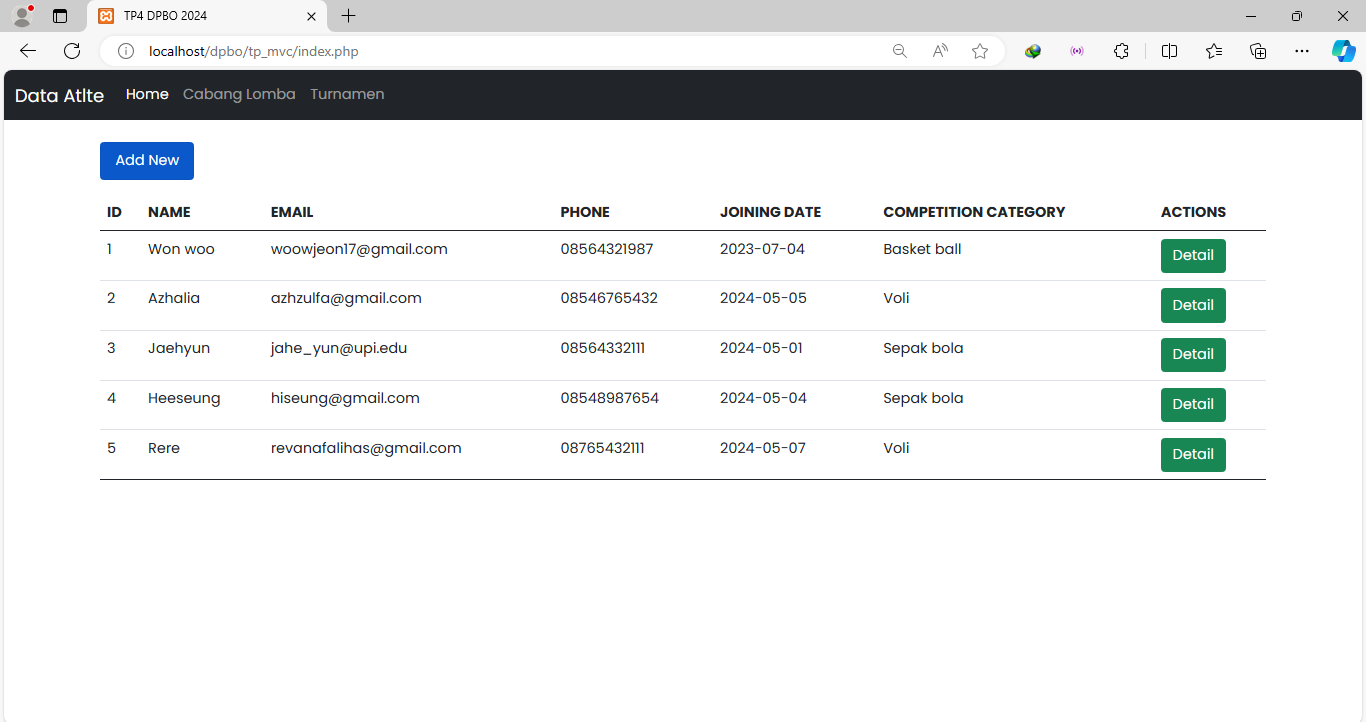Open the Favorites list icon
Screen dimensions: 1366x722
click(1214, 51)
